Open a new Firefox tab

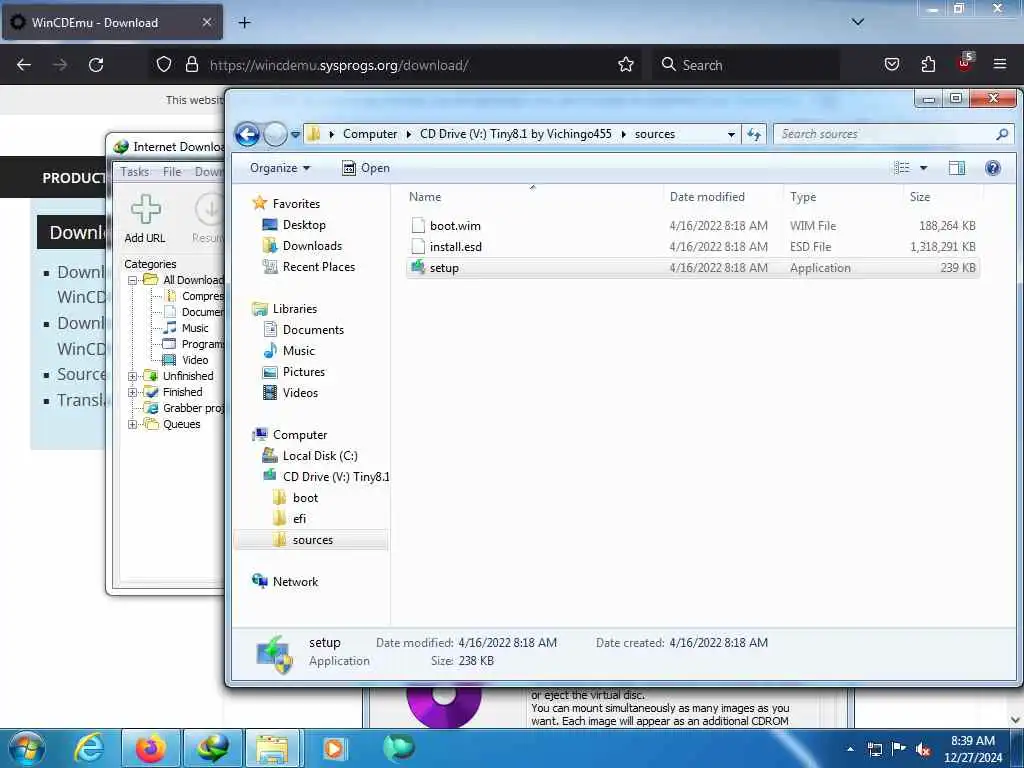click(244, 23)
